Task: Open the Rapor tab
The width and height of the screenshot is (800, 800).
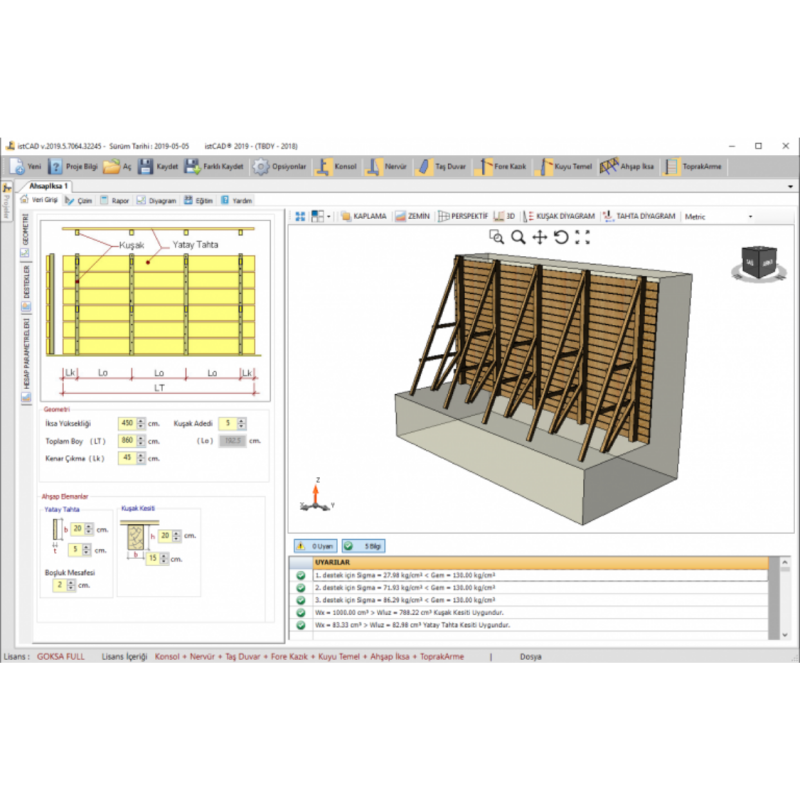Action: [x=115, y=201]
